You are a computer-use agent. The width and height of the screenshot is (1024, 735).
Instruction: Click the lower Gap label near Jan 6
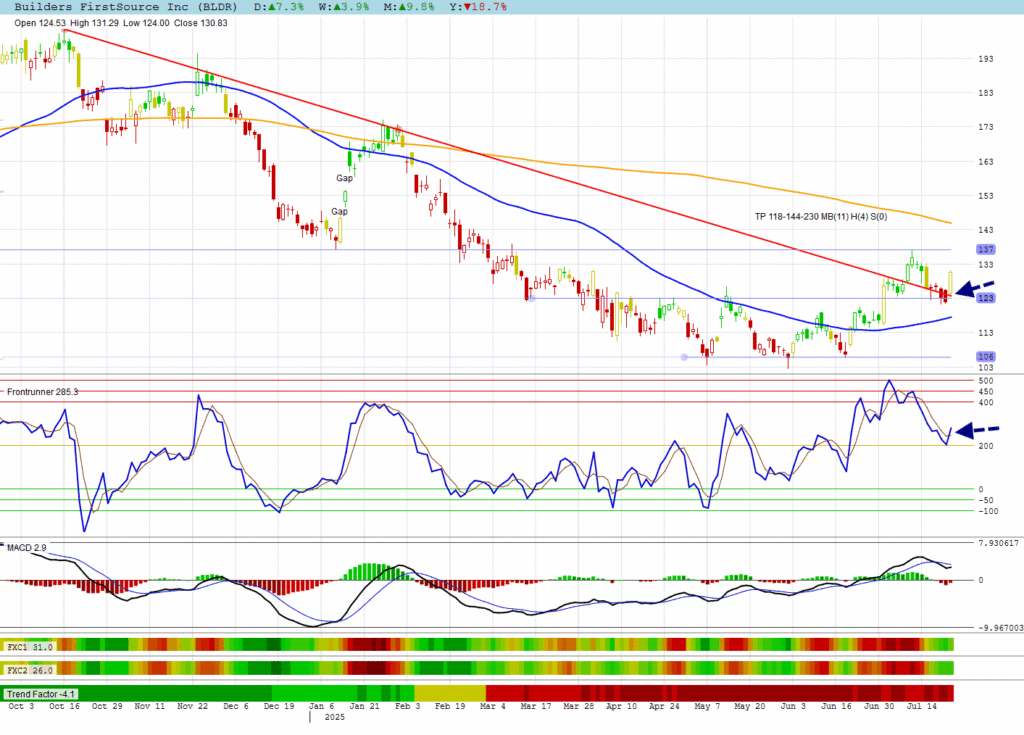(x=340, y=211)
